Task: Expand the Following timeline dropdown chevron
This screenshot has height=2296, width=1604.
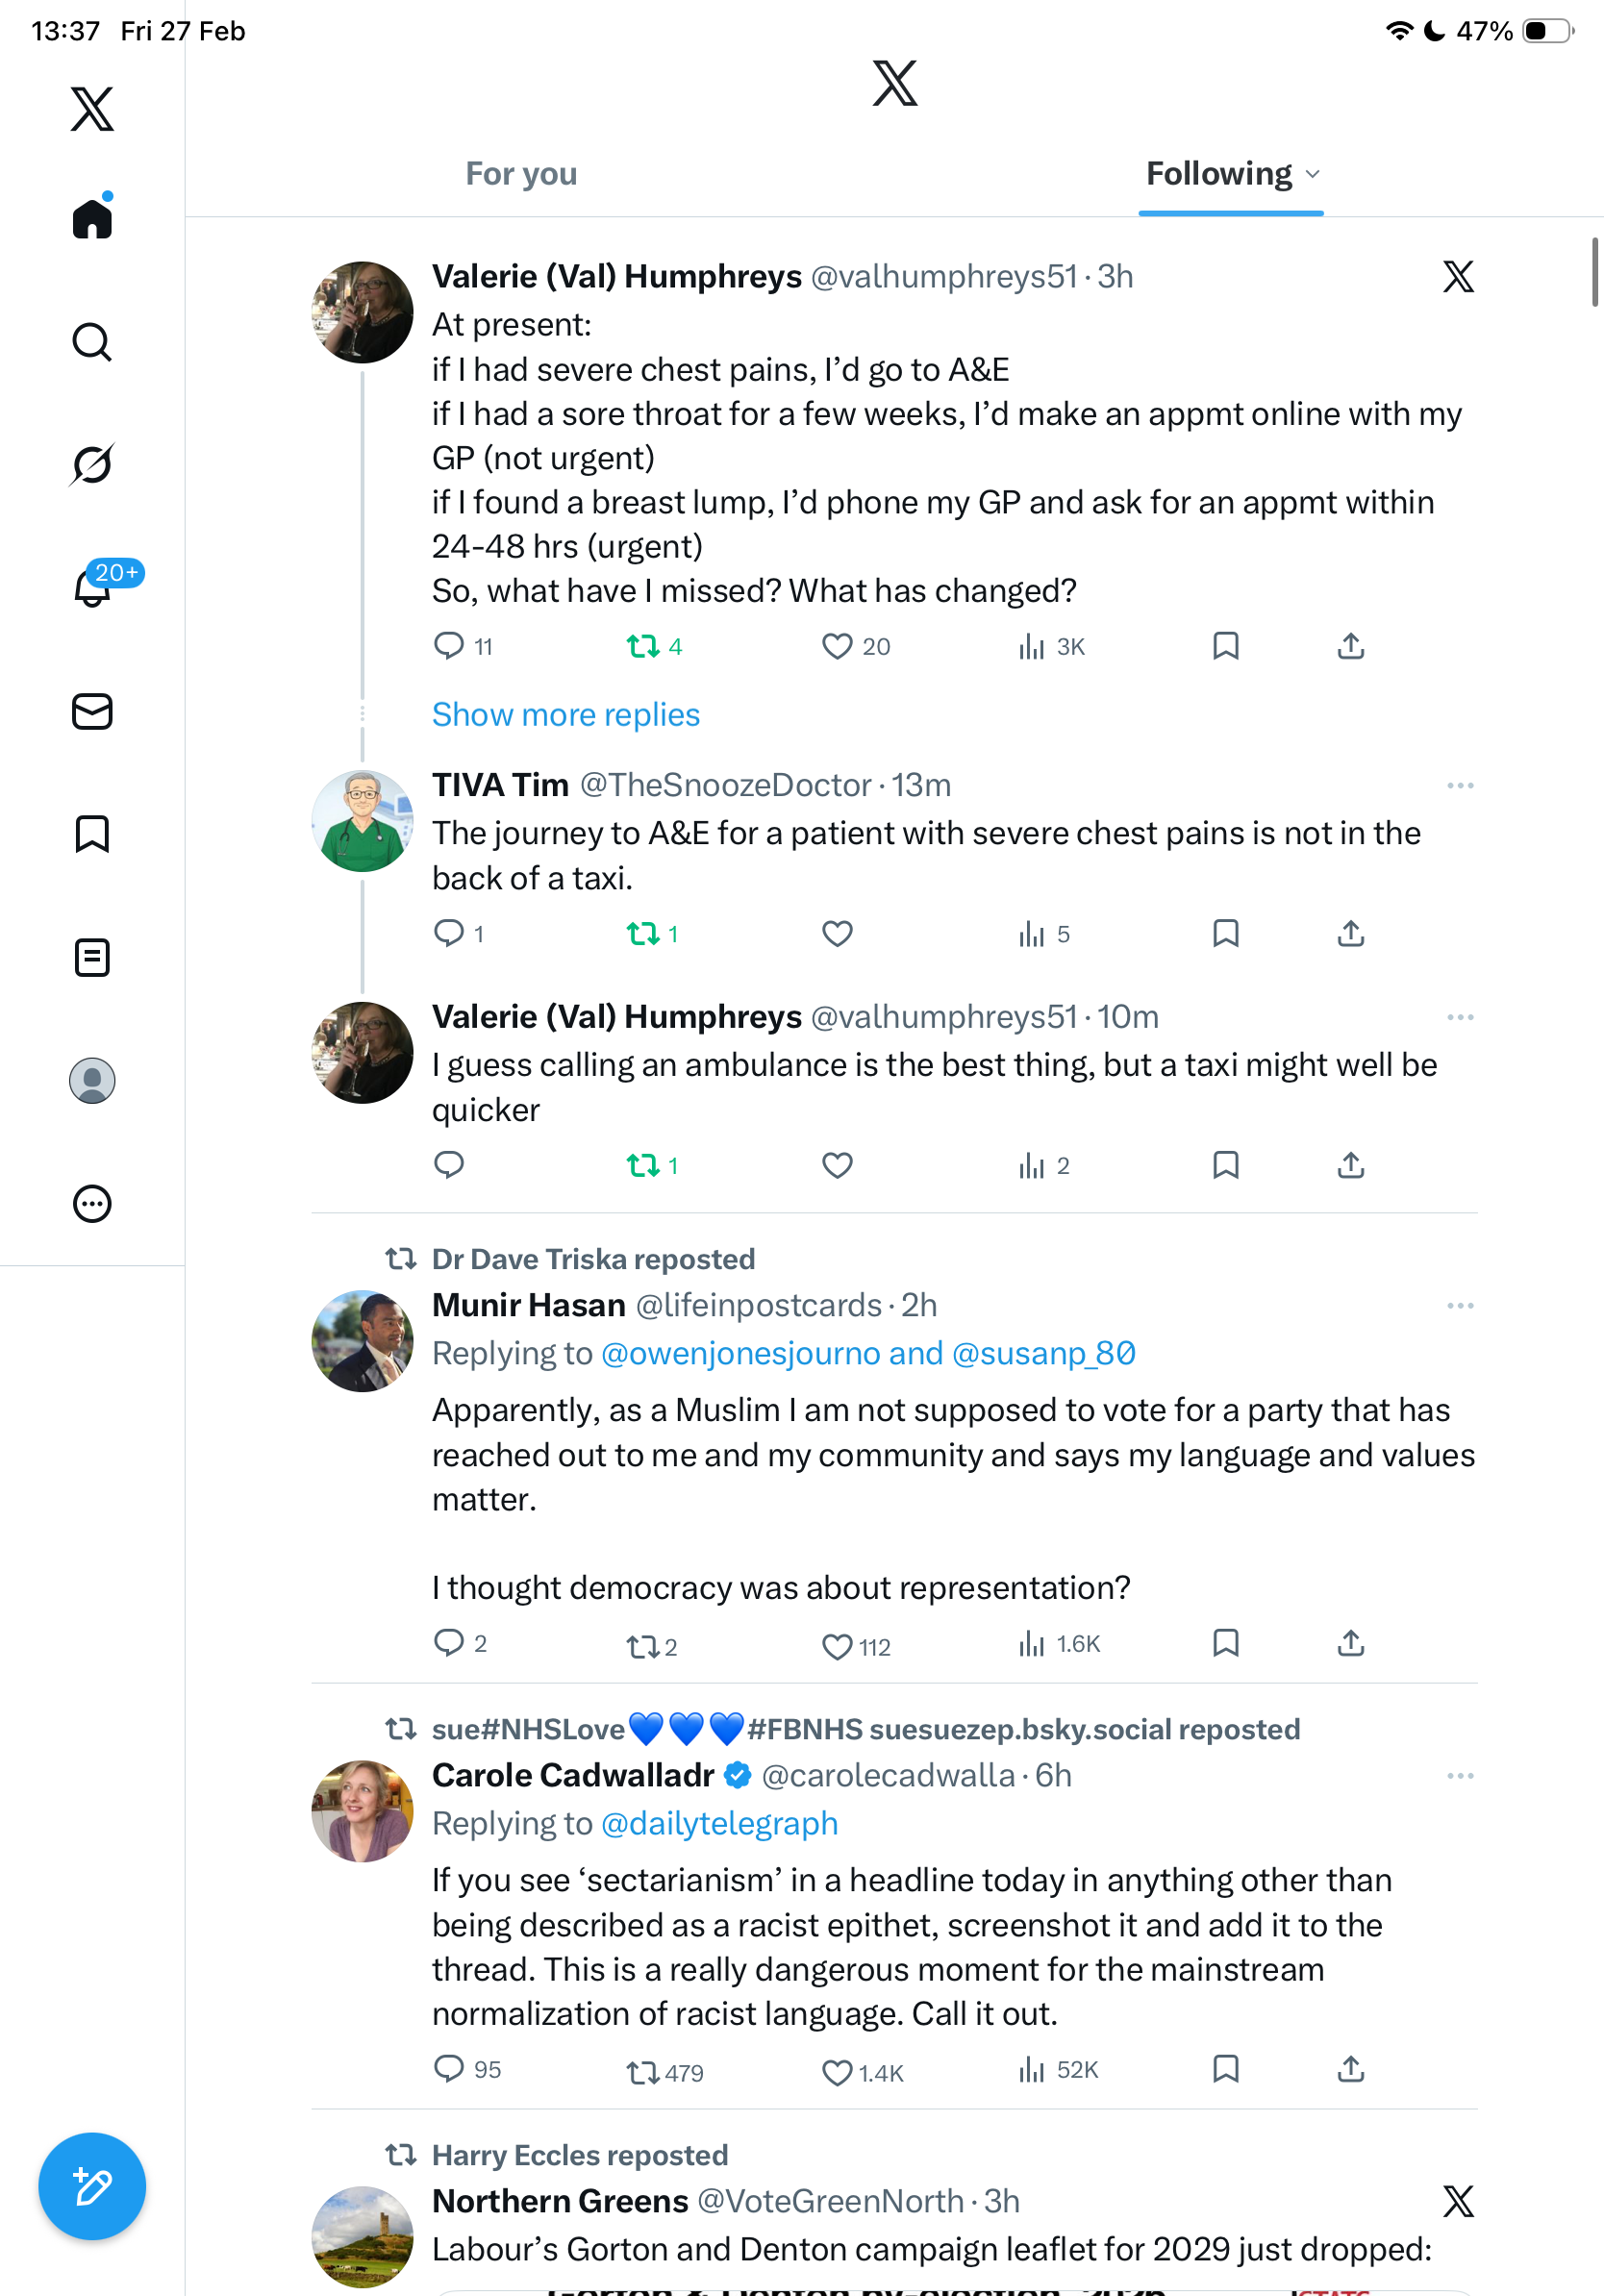Action: coord(1313,174)
